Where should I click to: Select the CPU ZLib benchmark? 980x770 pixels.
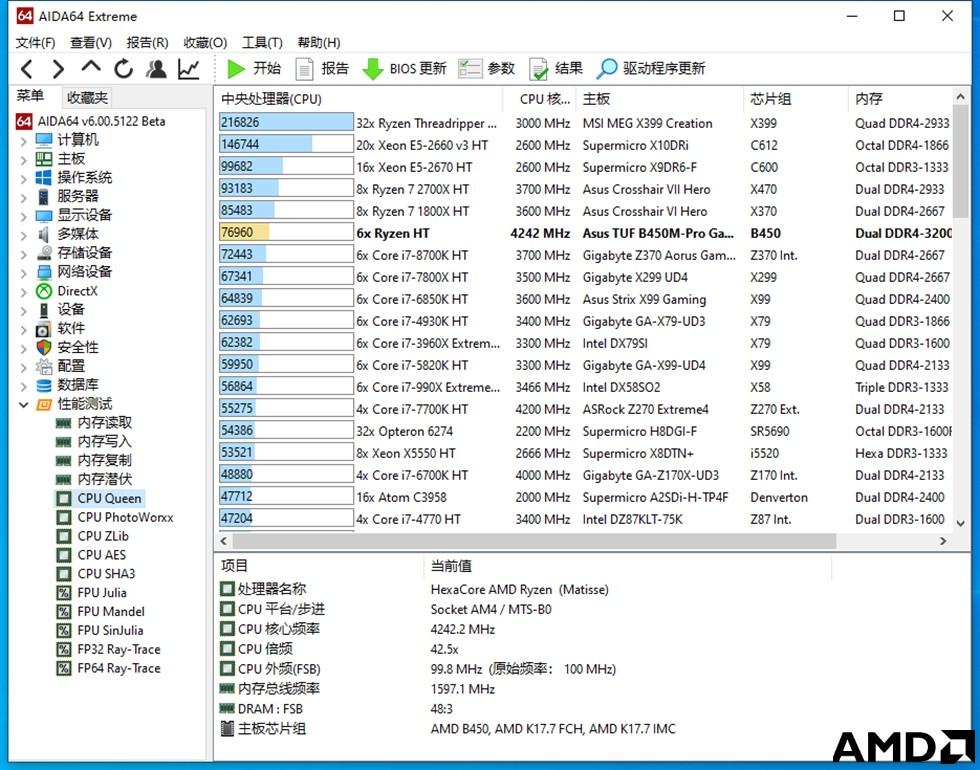(x=92, y=536)
